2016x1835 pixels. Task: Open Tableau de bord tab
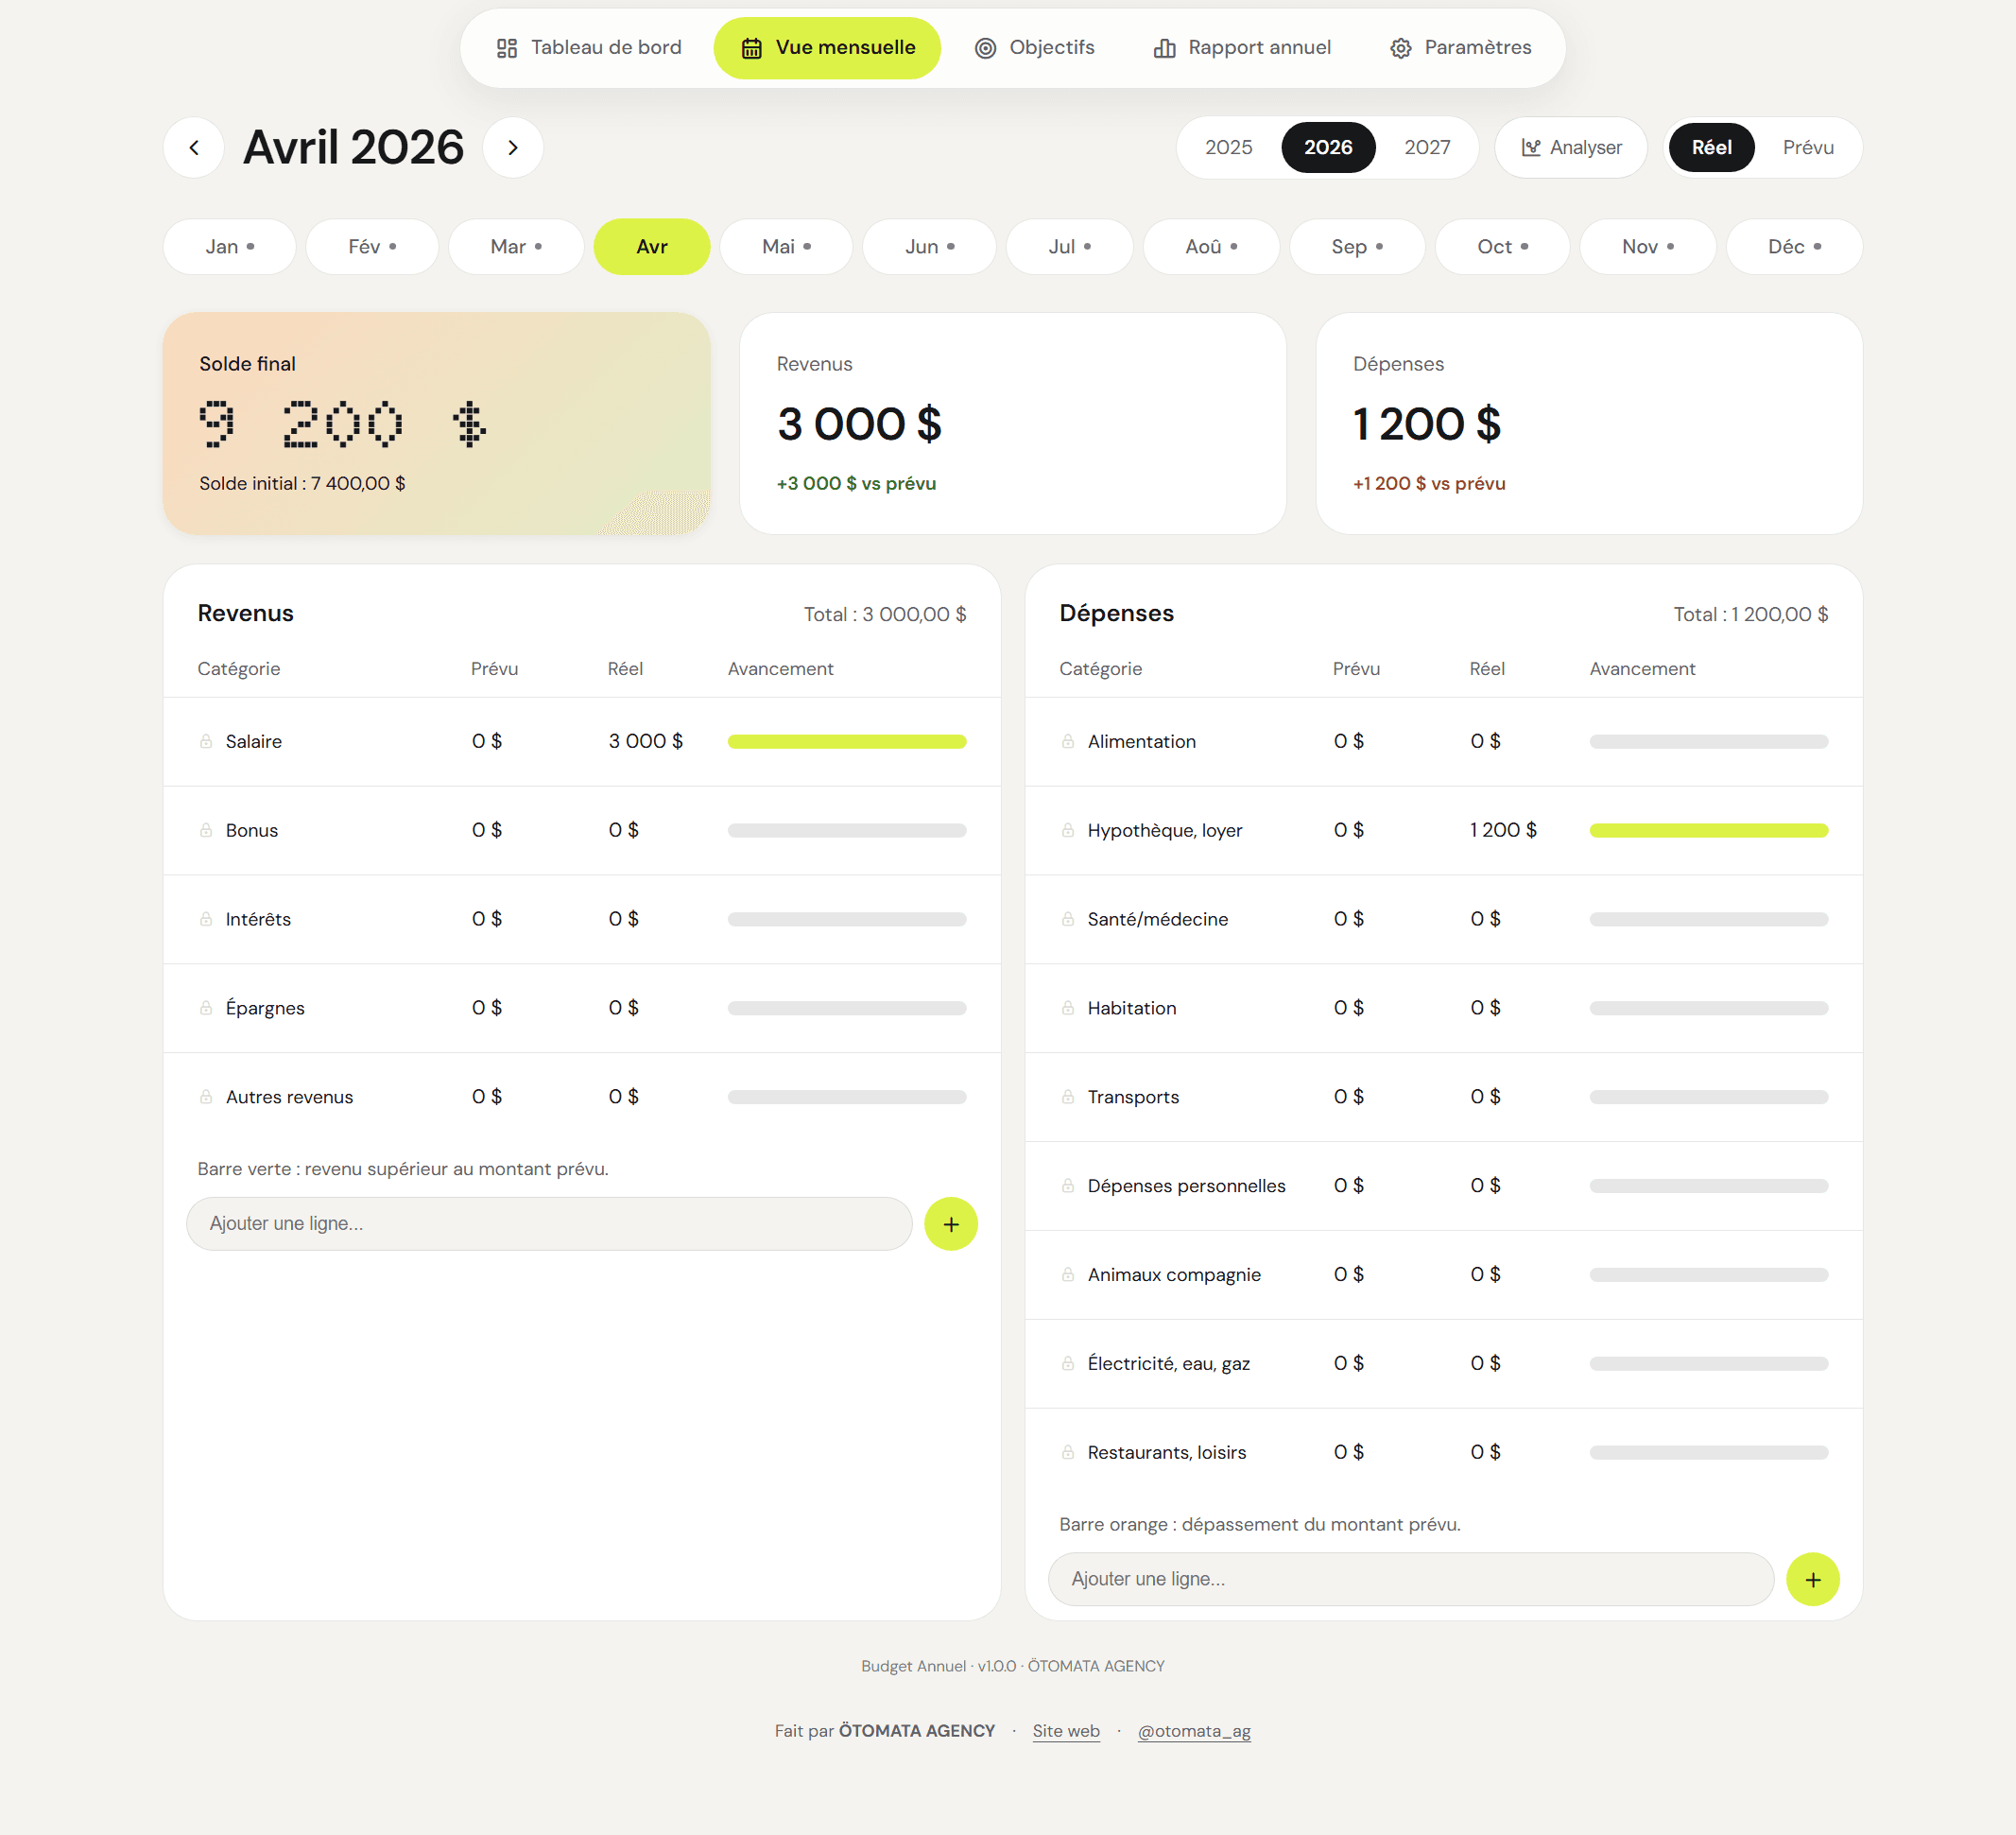point(589,48)
